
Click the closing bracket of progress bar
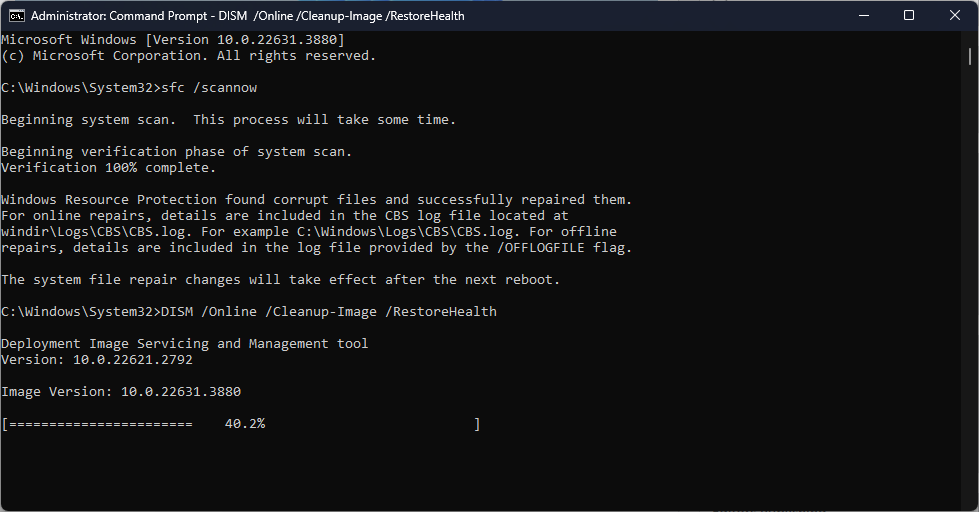478,424
